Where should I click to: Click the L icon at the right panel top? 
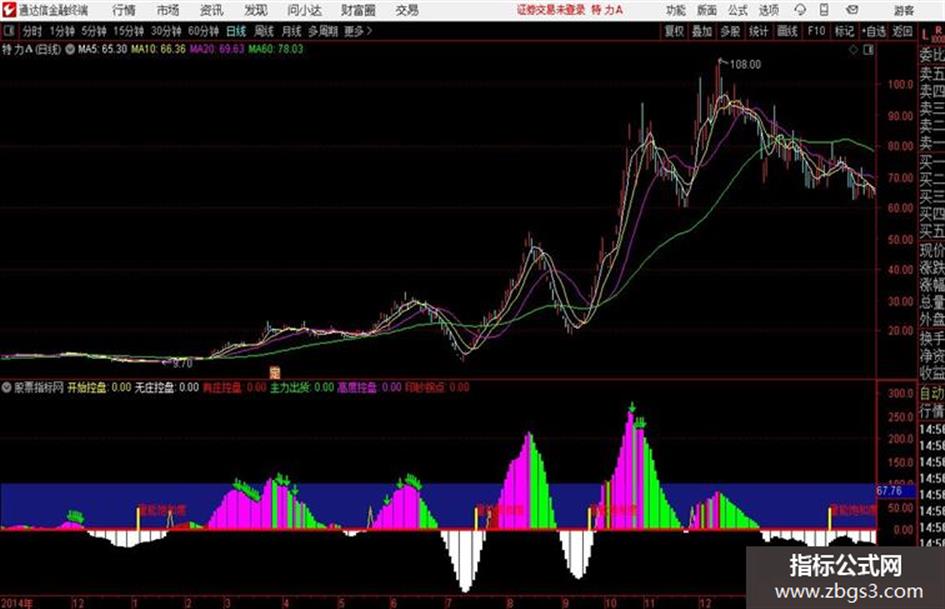[x=925, y=36]
